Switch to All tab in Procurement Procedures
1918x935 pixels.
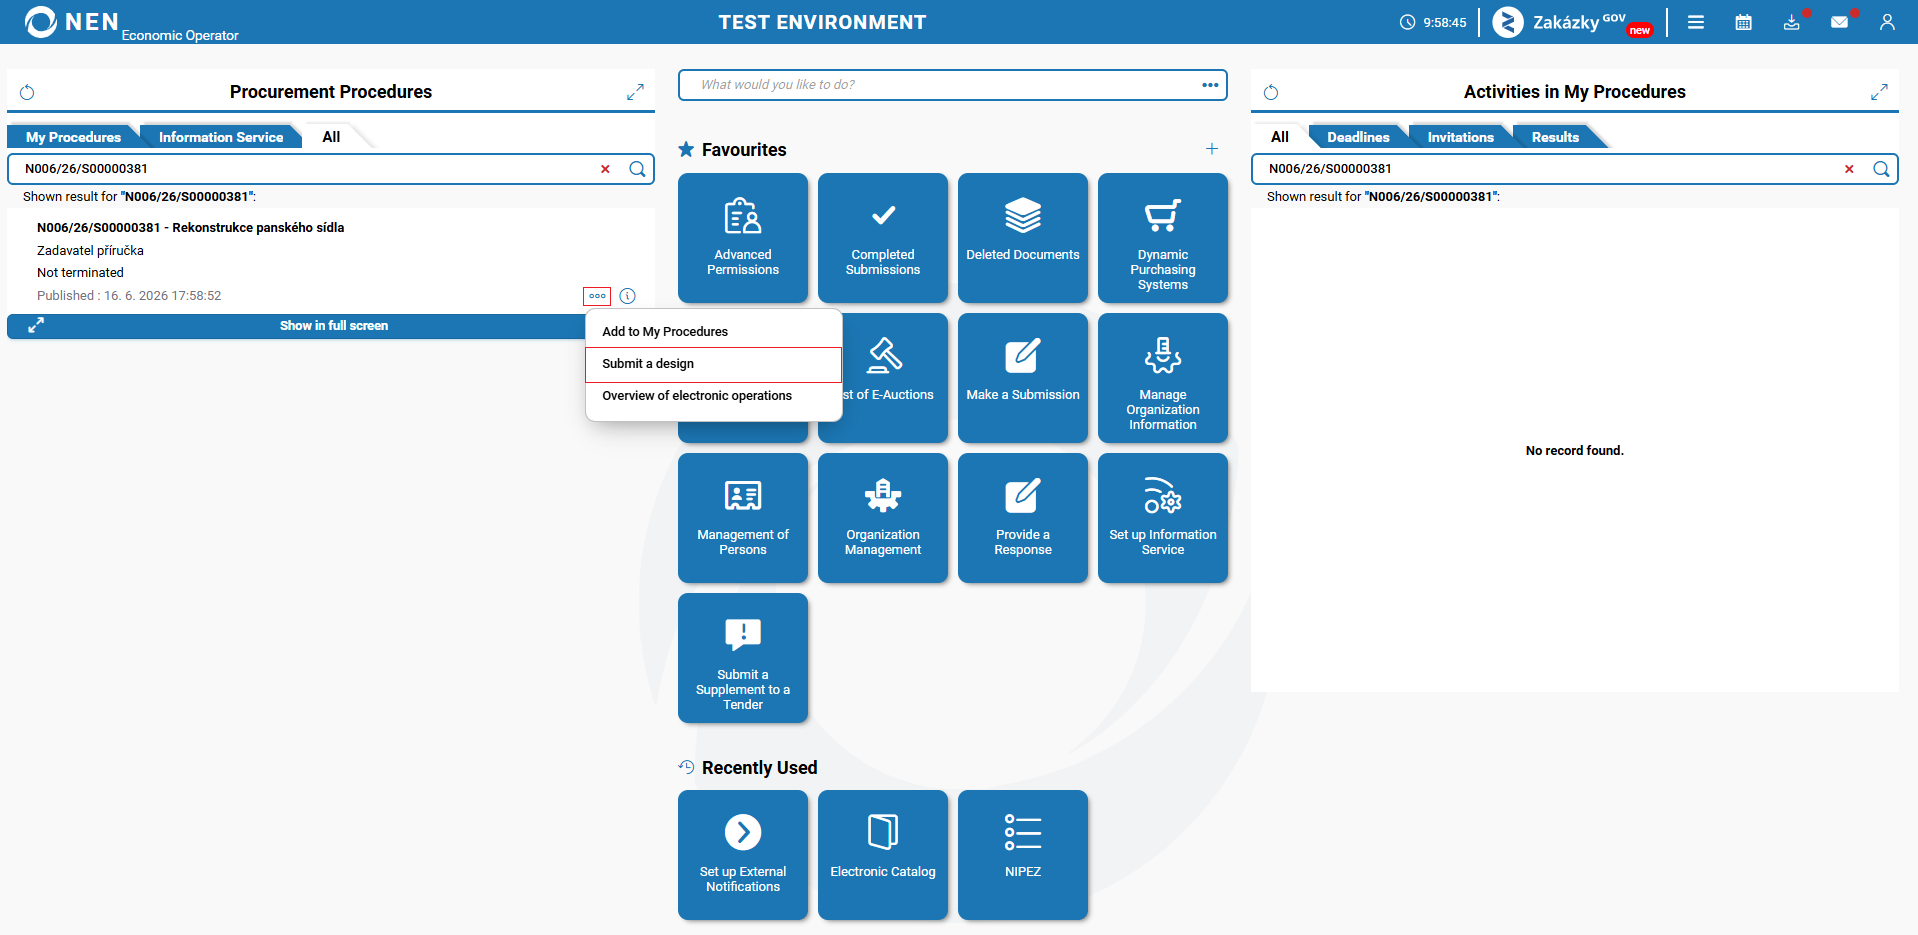[x=331, y=137]
